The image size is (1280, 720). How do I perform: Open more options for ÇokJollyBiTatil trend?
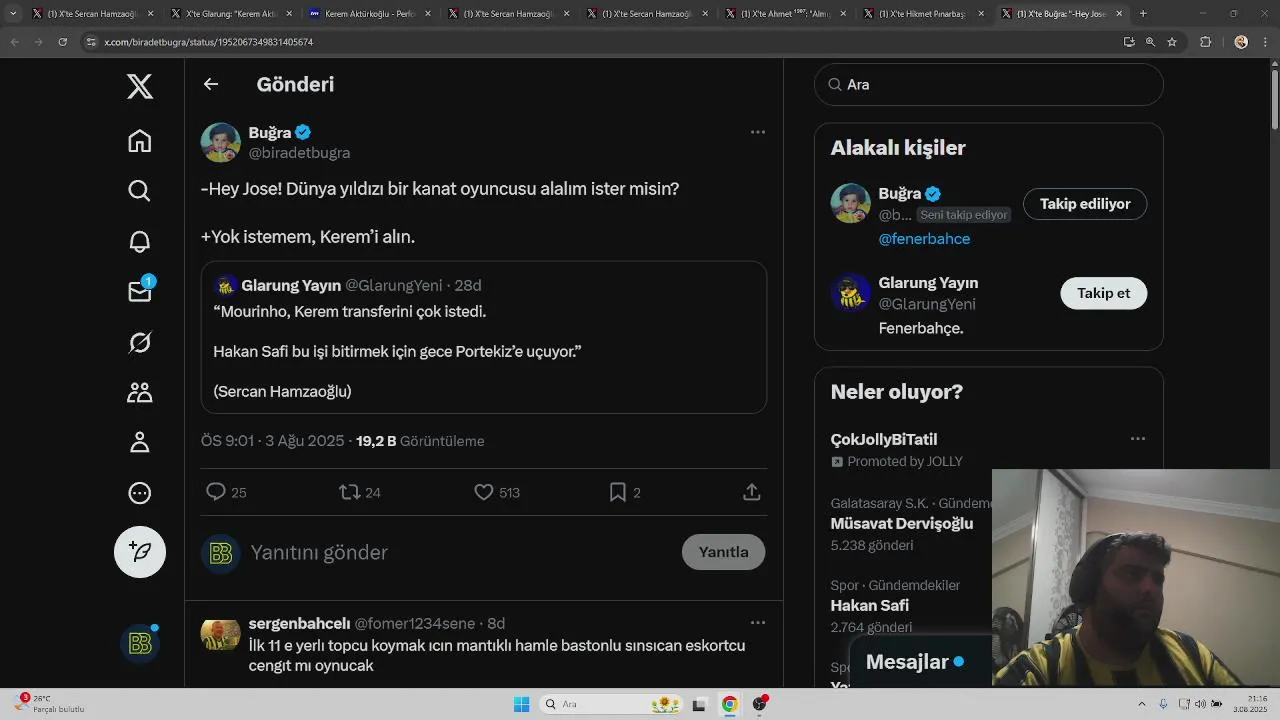[x=1138, y=439]
